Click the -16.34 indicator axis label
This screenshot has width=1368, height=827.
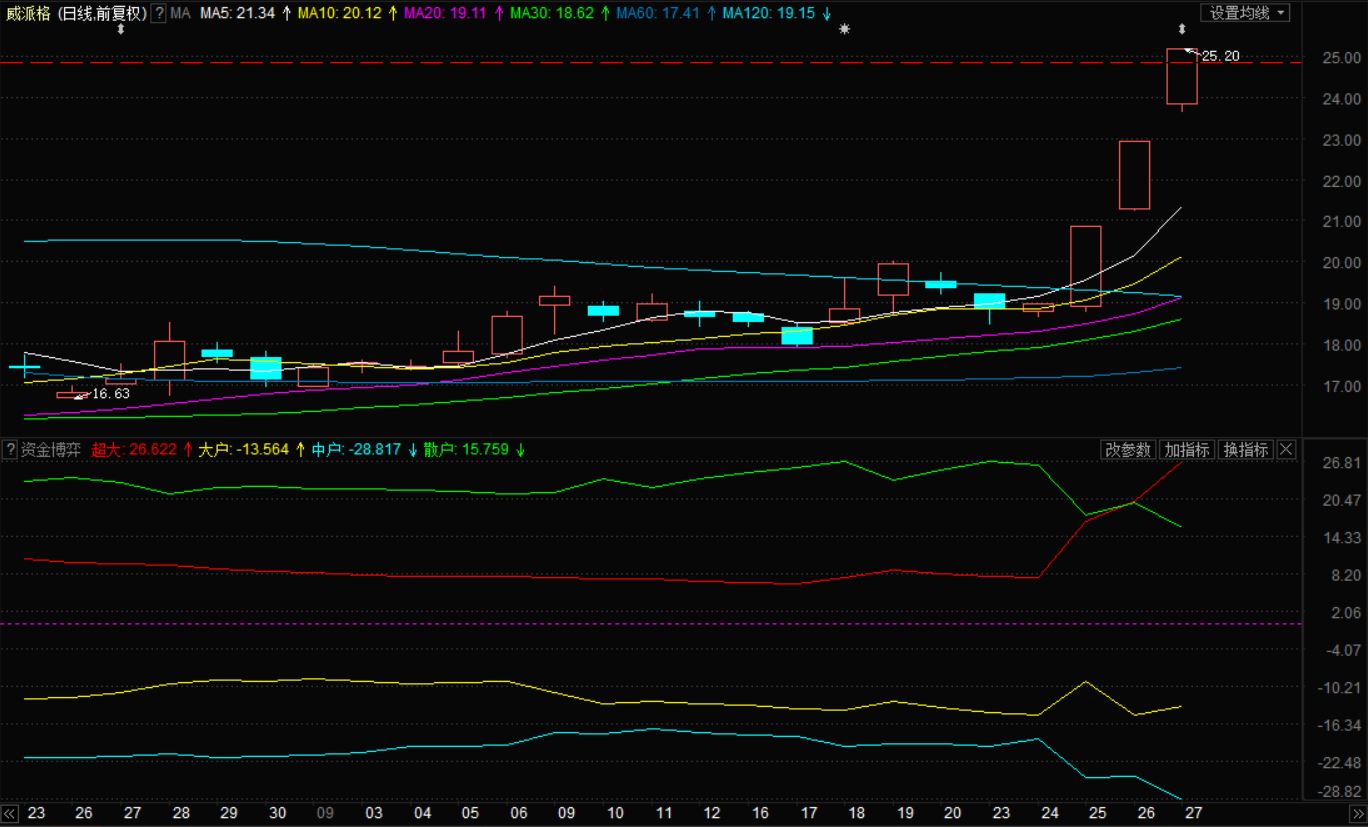(1339, 725)
